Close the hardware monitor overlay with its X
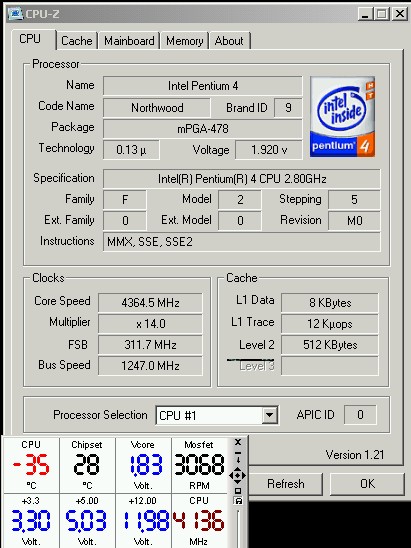This screenshot has width=411, height=548. coord(238,442)
